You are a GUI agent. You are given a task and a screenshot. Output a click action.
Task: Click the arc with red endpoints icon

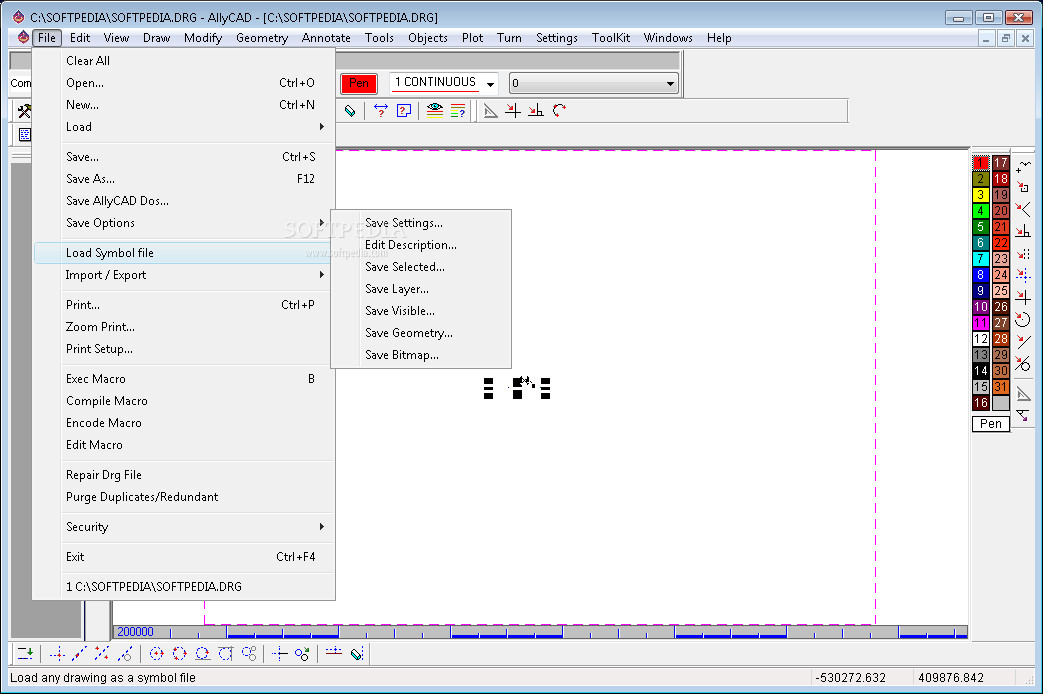point(559,111)
